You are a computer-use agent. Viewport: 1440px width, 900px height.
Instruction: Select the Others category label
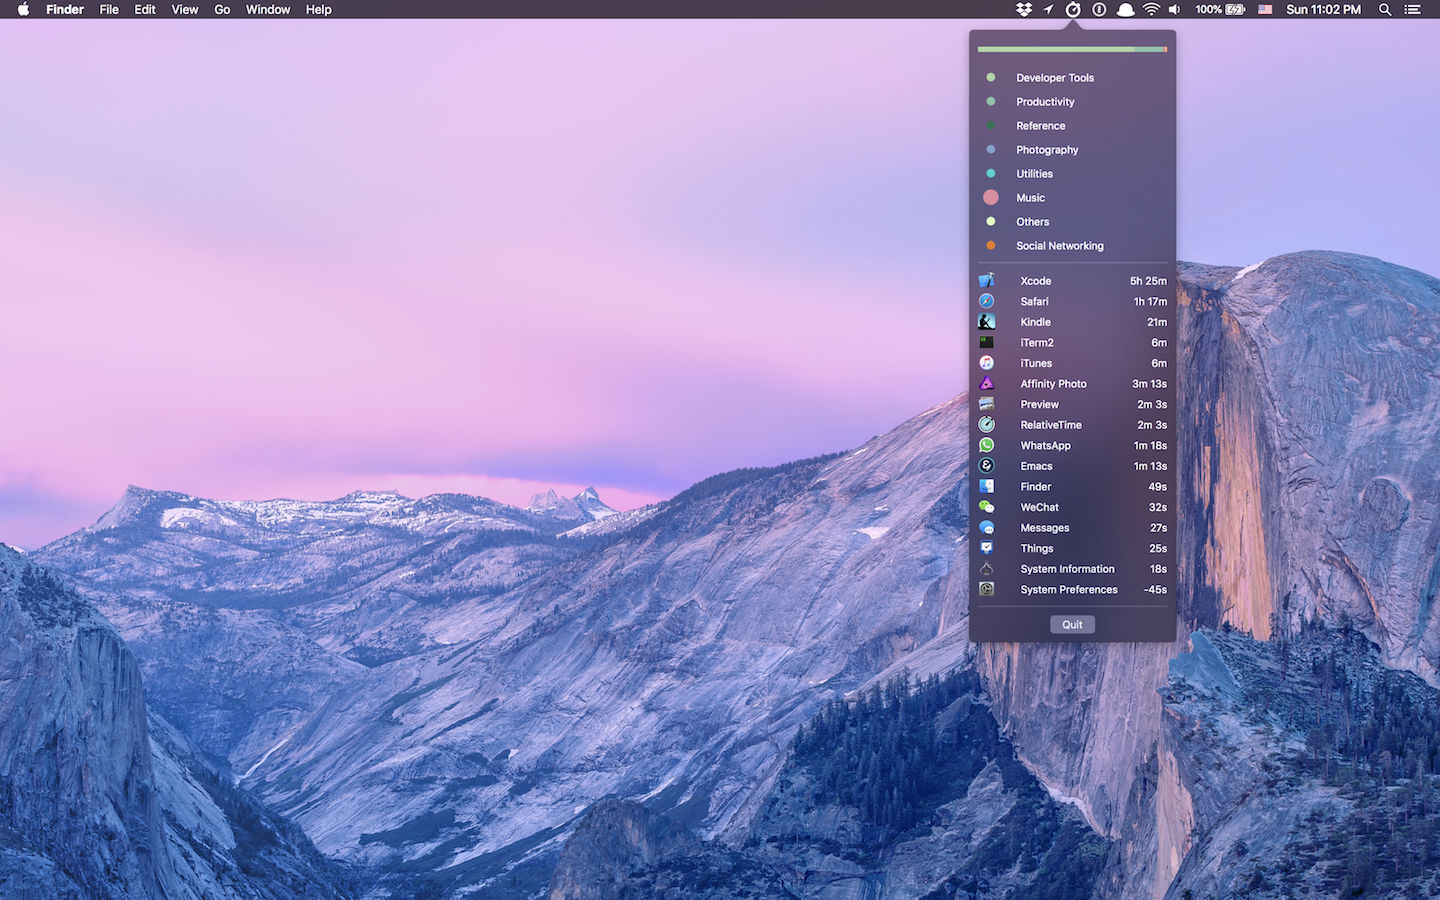1033,222
